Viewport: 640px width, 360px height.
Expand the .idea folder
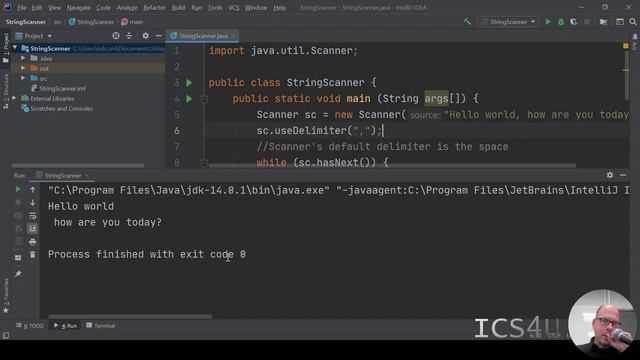23,58
